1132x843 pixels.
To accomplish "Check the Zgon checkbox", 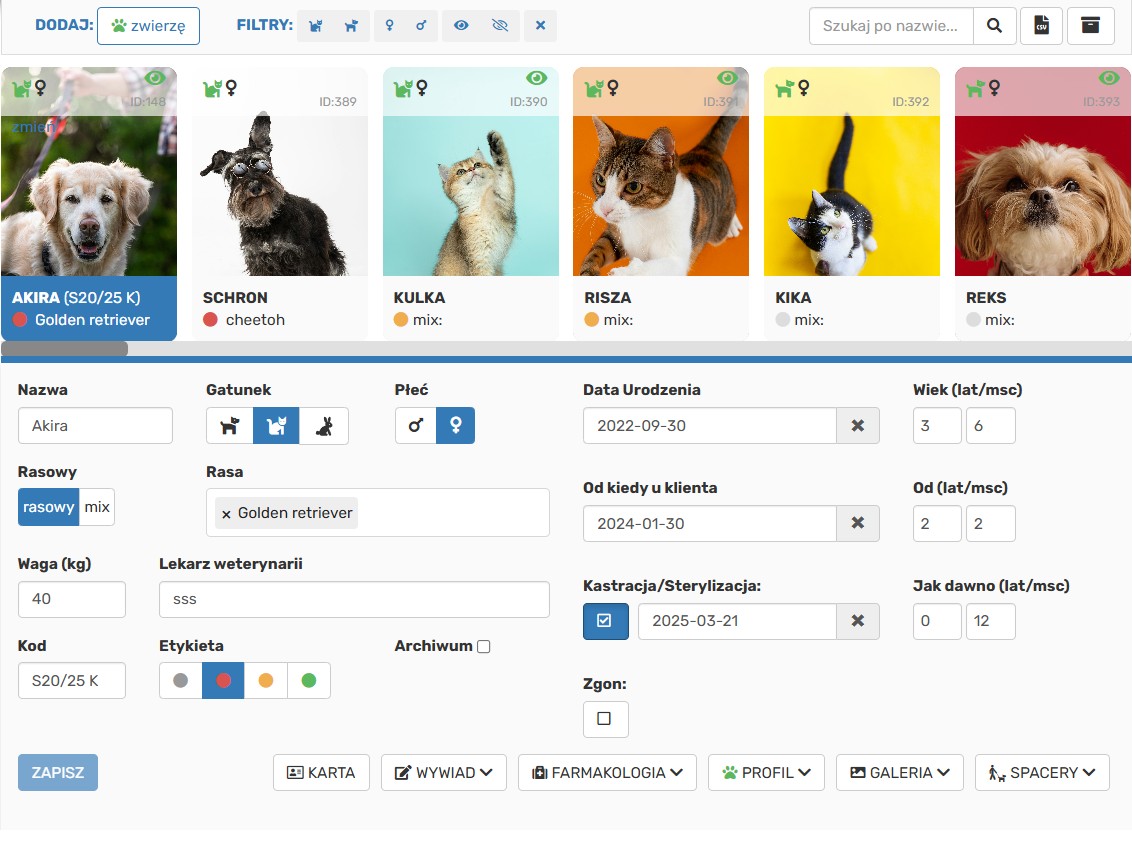I will click(x=604, y=719).
